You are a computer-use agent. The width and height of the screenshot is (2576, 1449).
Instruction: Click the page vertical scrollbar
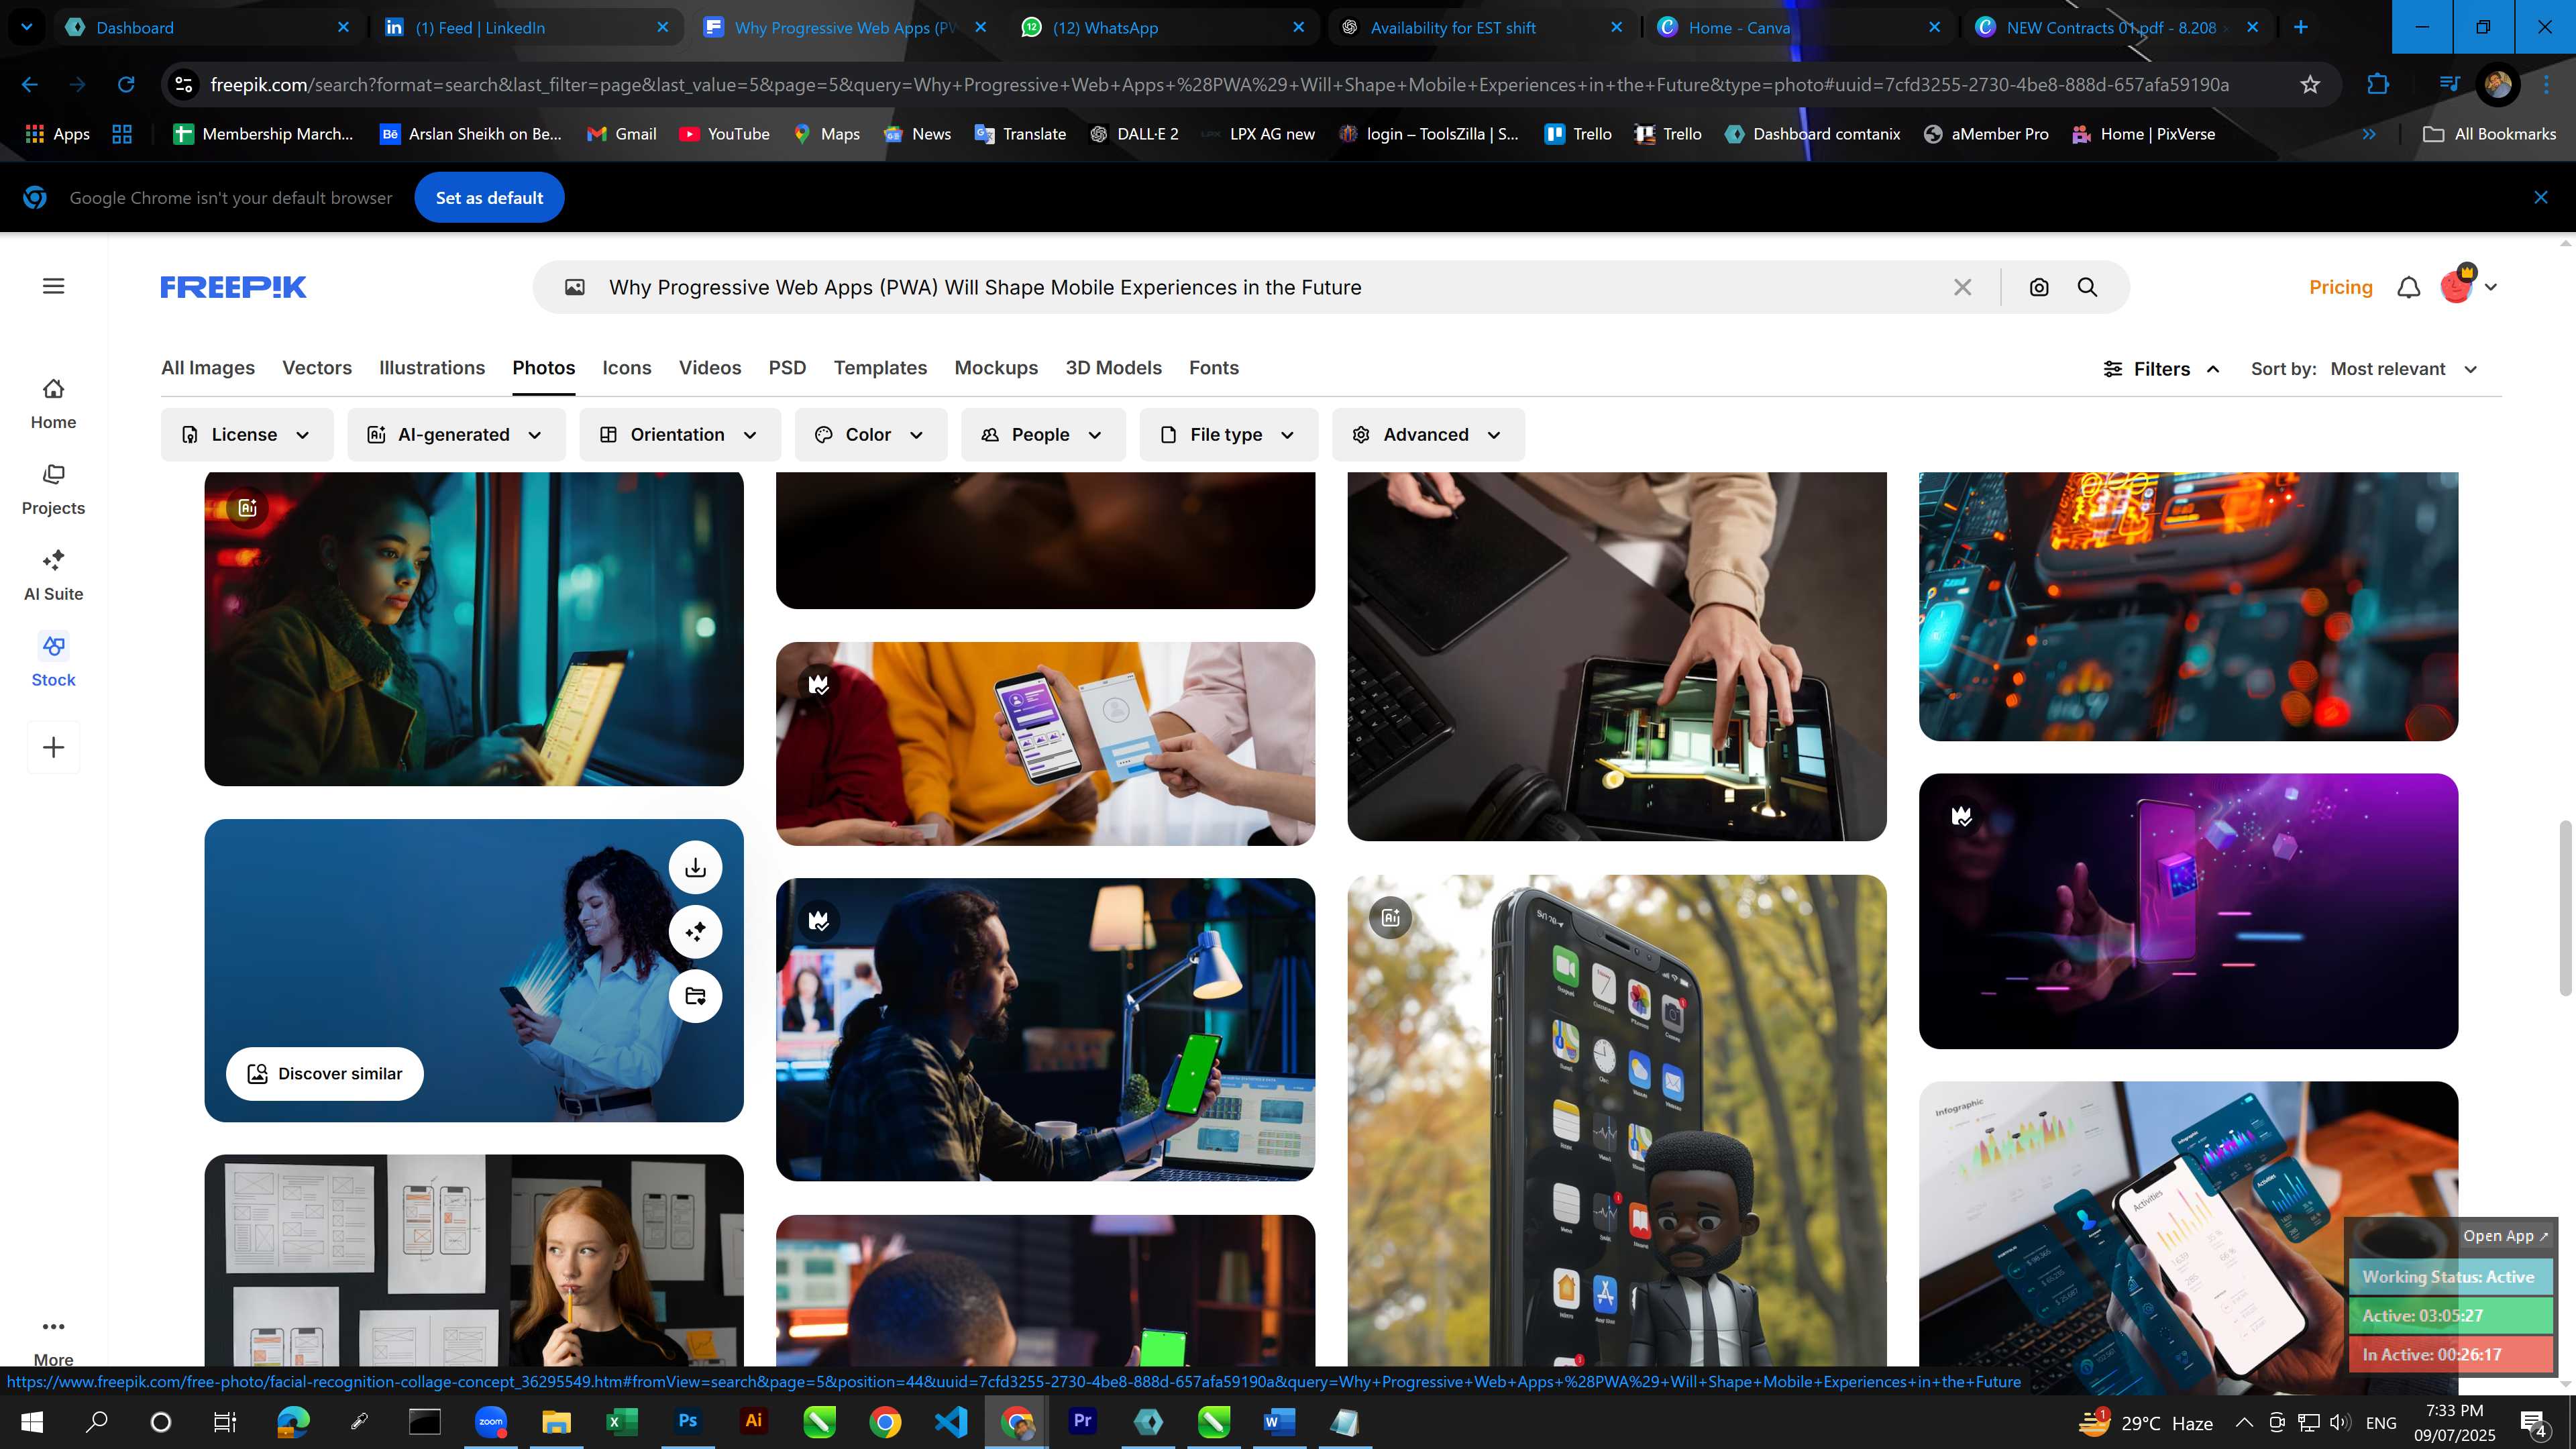2565,907
